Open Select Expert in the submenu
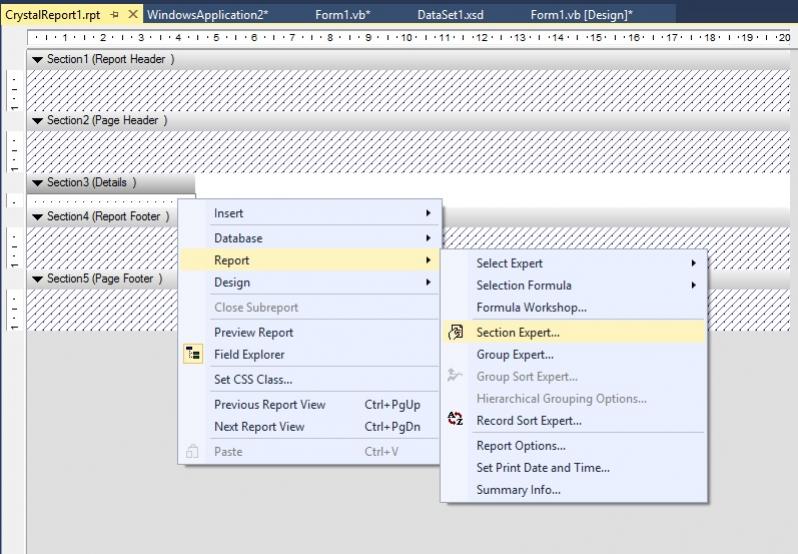Screen dimensions: 798x554 (574, 263)
